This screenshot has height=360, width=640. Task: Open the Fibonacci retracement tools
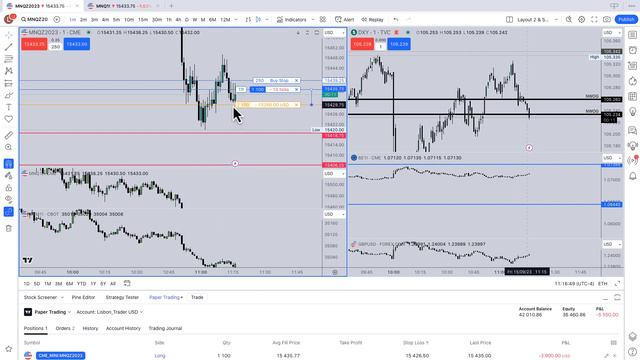(9, 59)
